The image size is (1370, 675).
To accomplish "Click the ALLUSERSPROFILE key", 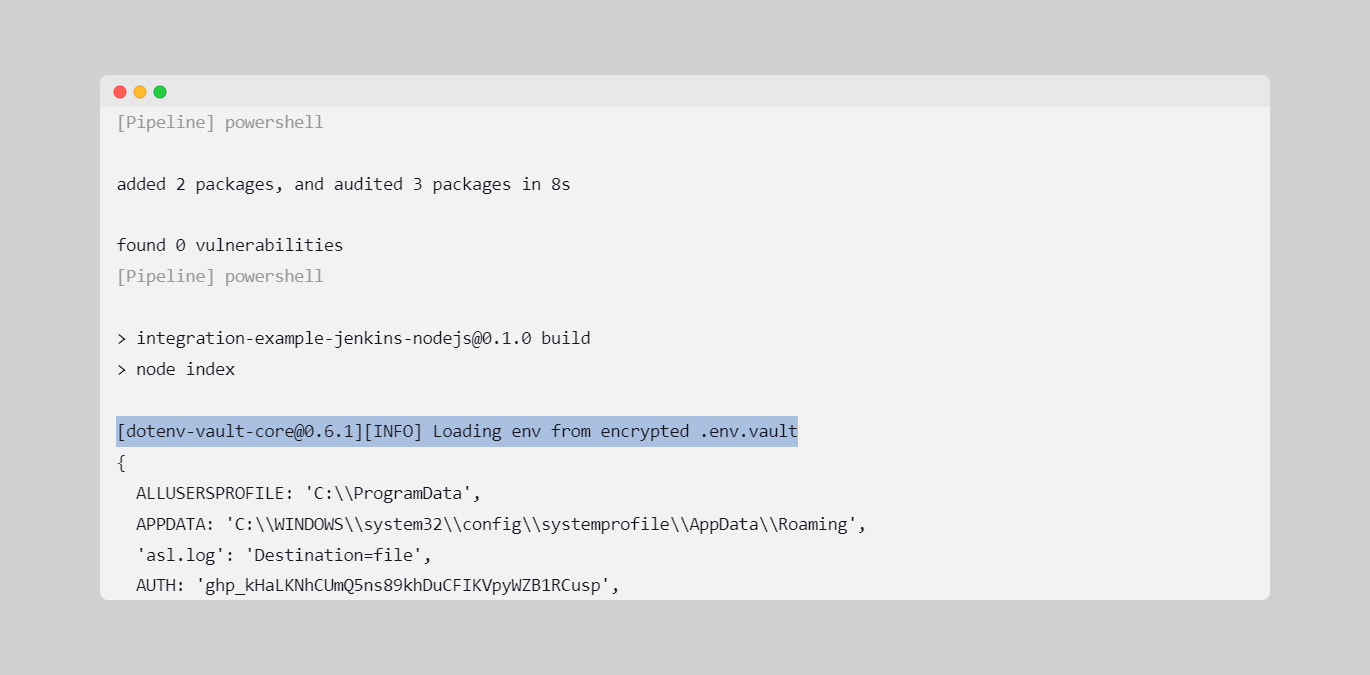I will click(214, 494).
